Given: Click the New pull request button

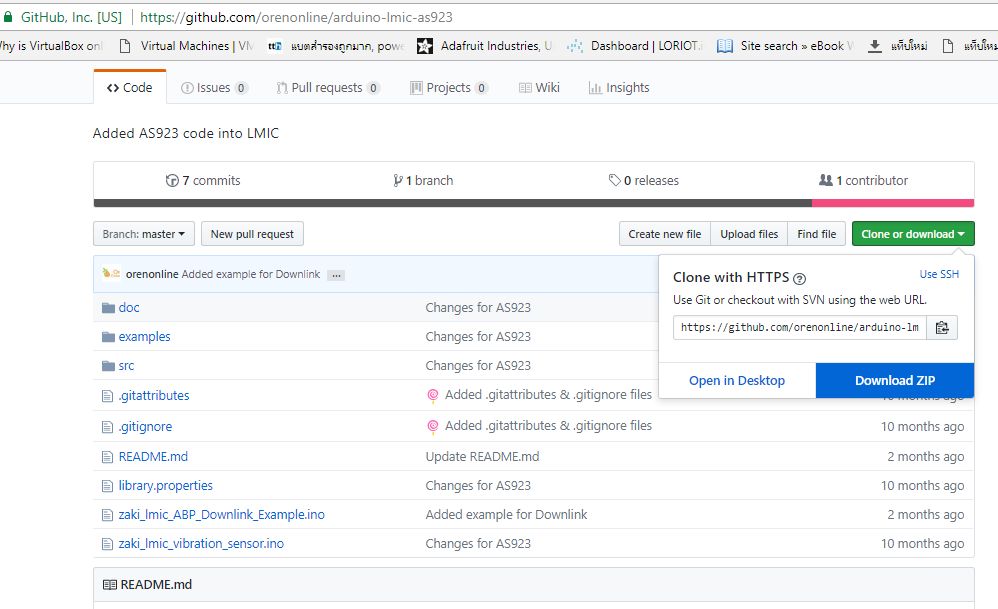Looking at the screenshot, I should pos(252,234).
